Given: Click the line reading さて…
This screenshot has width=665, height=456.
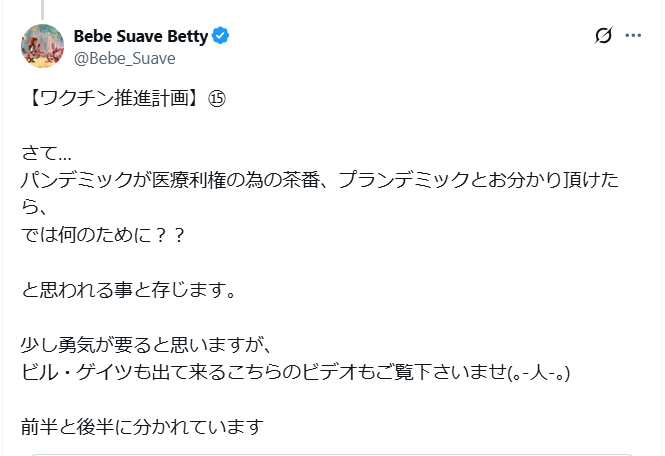Looking at the screenshot, I should point(46,156).
